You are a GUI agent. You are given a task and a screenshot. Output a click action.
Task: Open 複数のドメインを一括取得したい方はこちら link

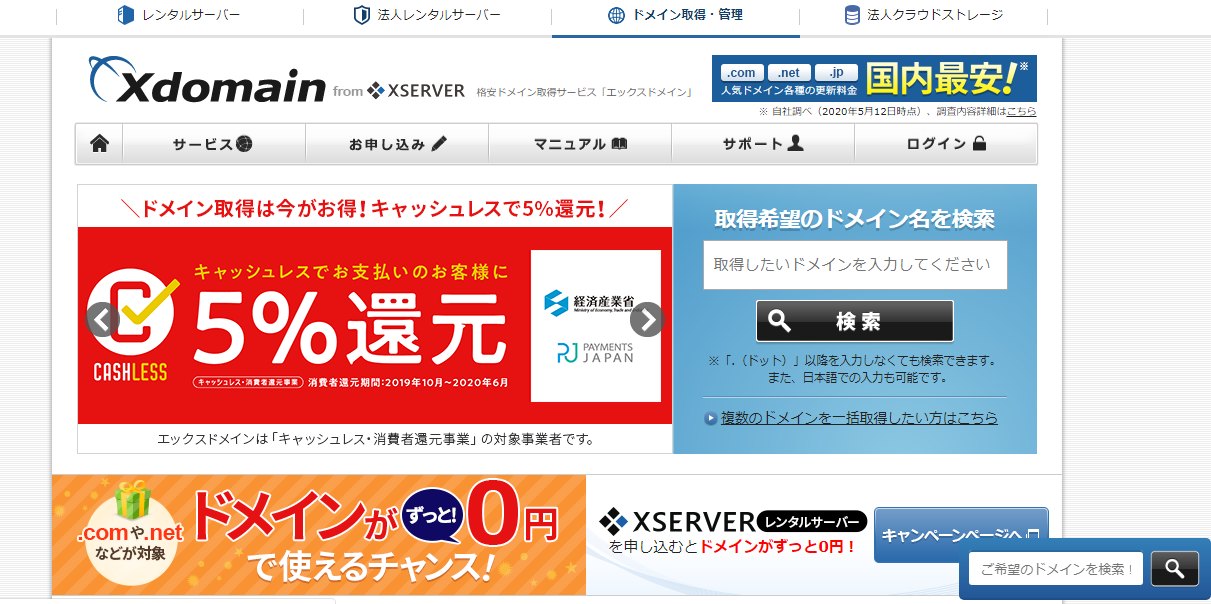pos(859,418)
